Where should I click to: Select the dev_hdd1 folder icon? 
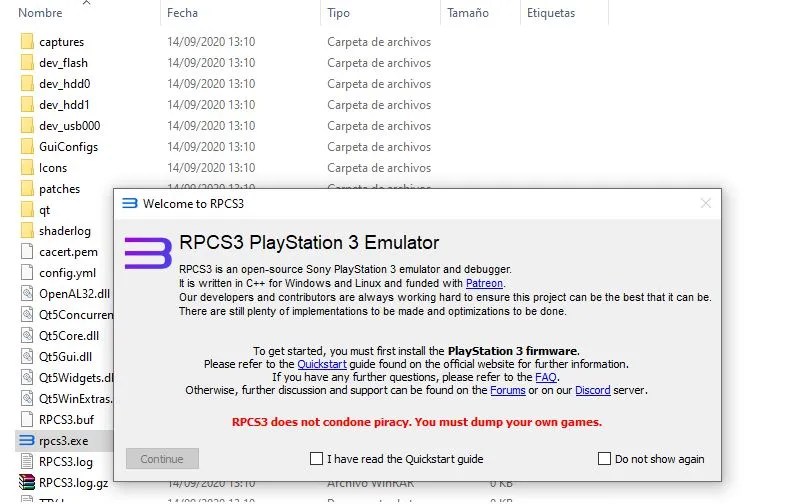coord(27,105)
